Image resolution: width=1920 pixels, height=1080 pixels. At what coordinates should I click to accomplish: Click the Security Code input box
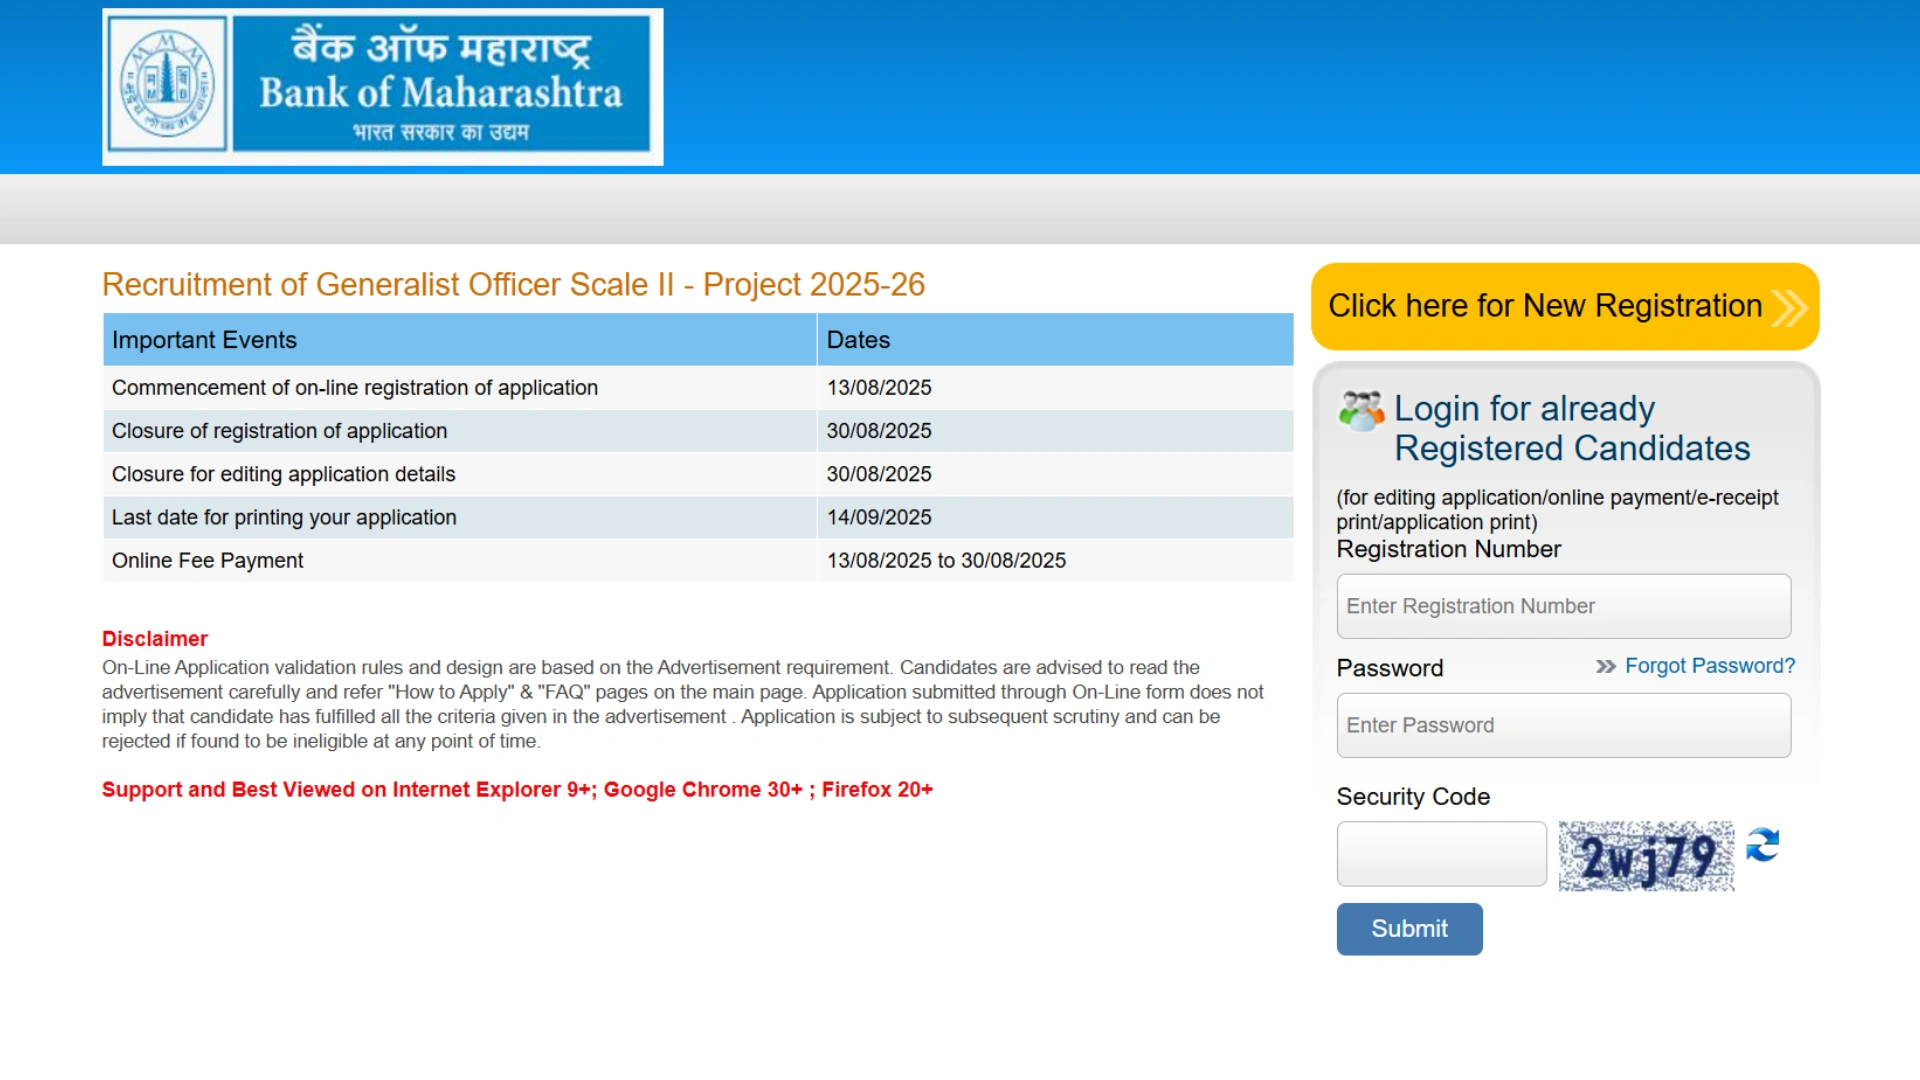[x=1441, y=853]
